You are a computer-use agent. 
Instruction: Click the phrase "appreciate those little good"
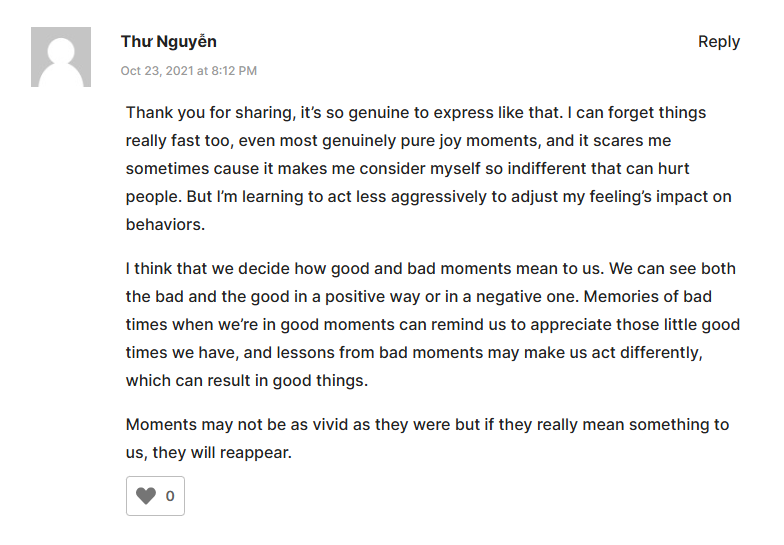point(636,325)
